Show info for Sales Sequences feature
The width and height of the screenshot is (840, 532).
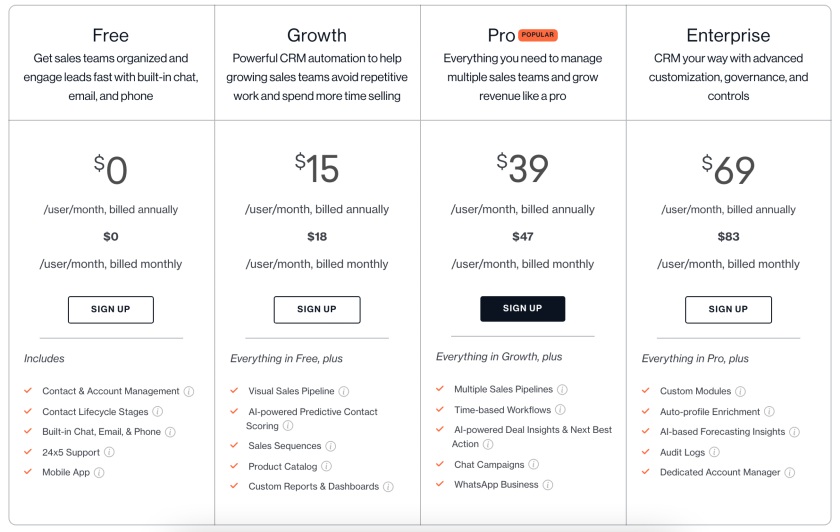(x=331, y=446)
